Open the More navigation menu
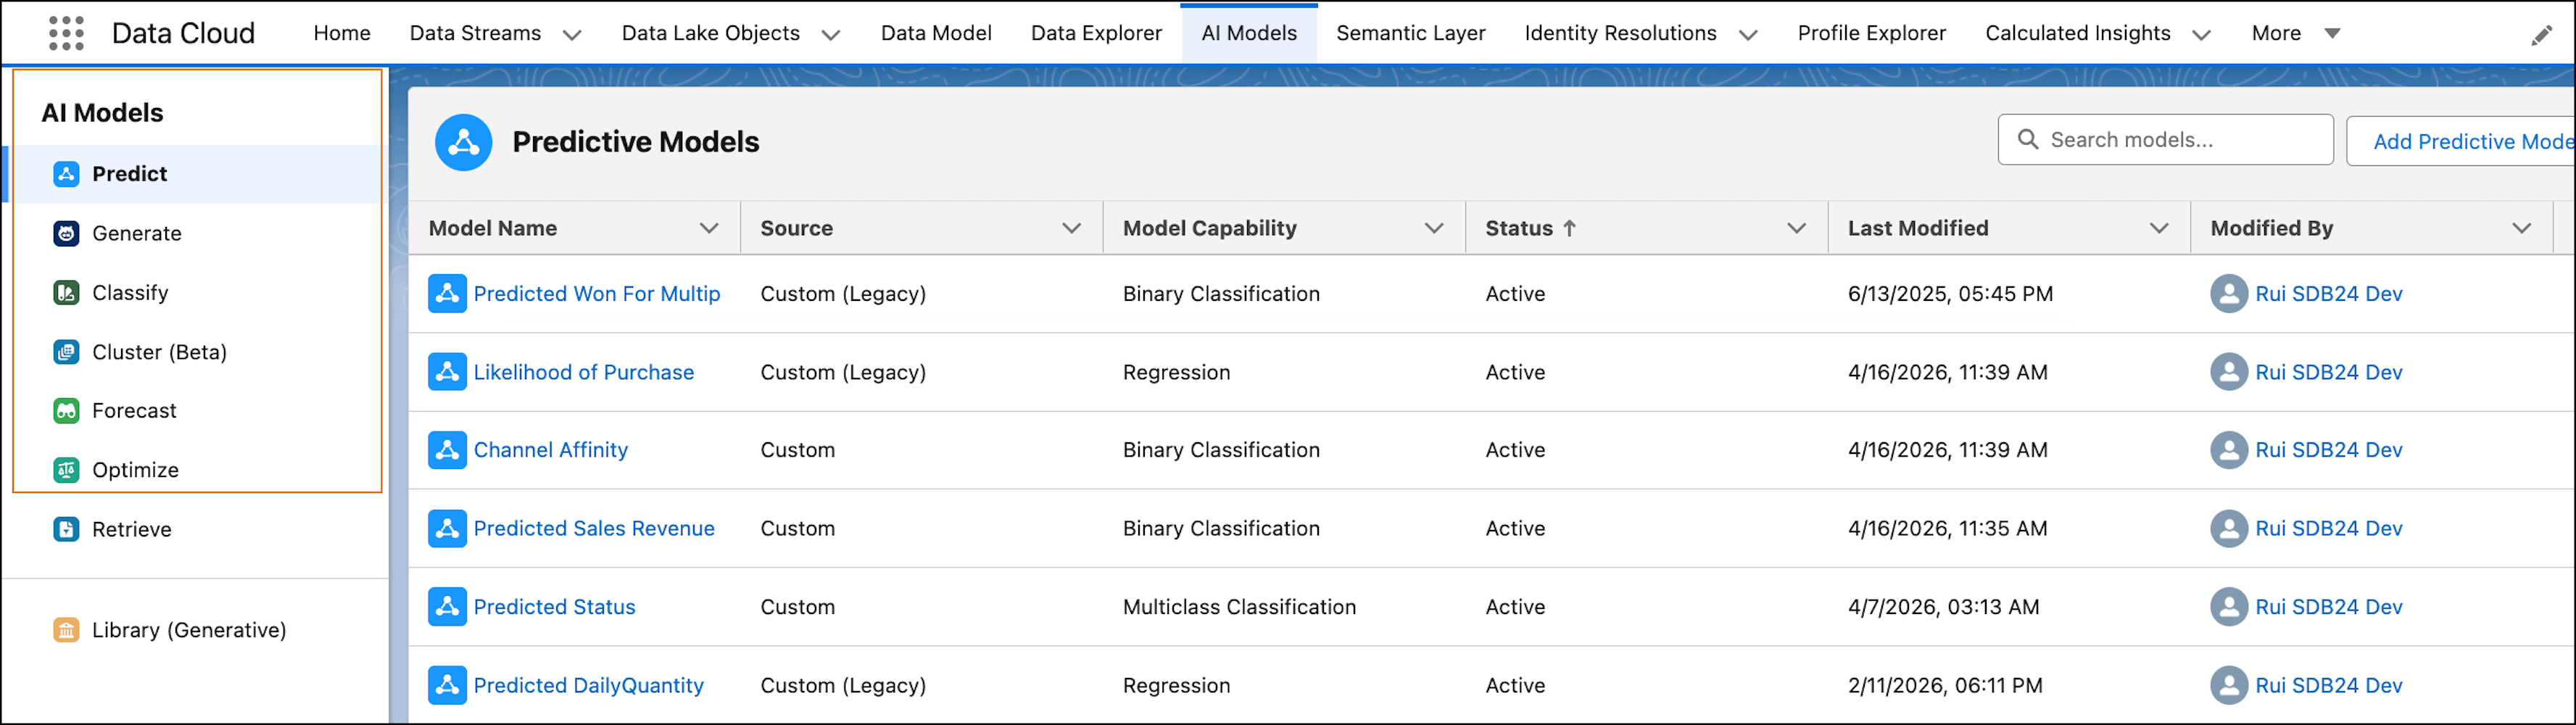Viewport: 2576px width, 725px height. pyautogui.click(x=2296, y=34)
